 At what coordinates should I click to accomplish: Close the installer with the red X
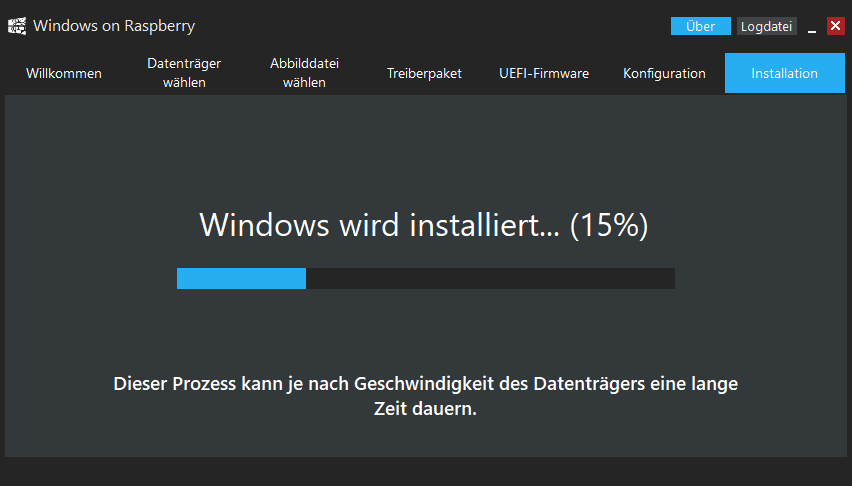coord(836,26)
